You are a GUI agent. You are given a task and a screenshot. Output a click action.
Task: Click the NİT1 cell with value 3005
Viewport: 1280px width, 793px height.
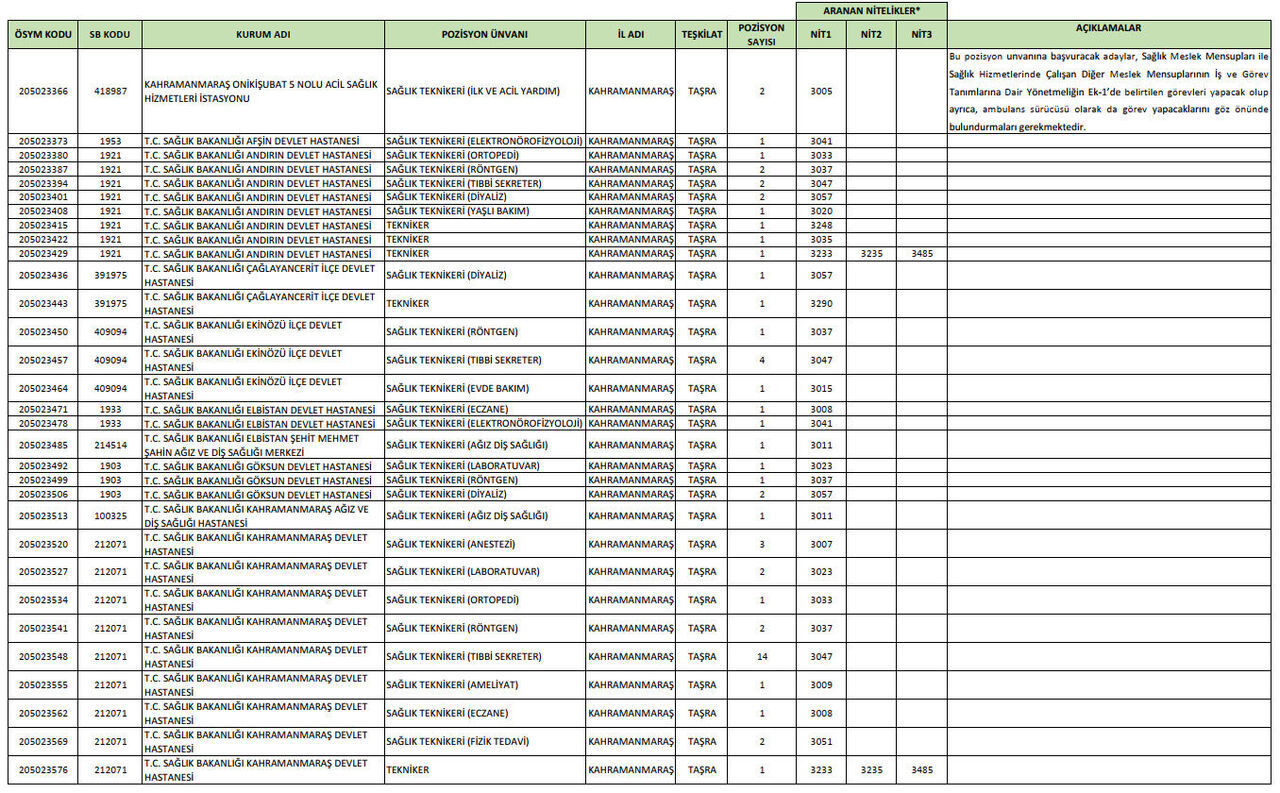[x=821, y=91]
